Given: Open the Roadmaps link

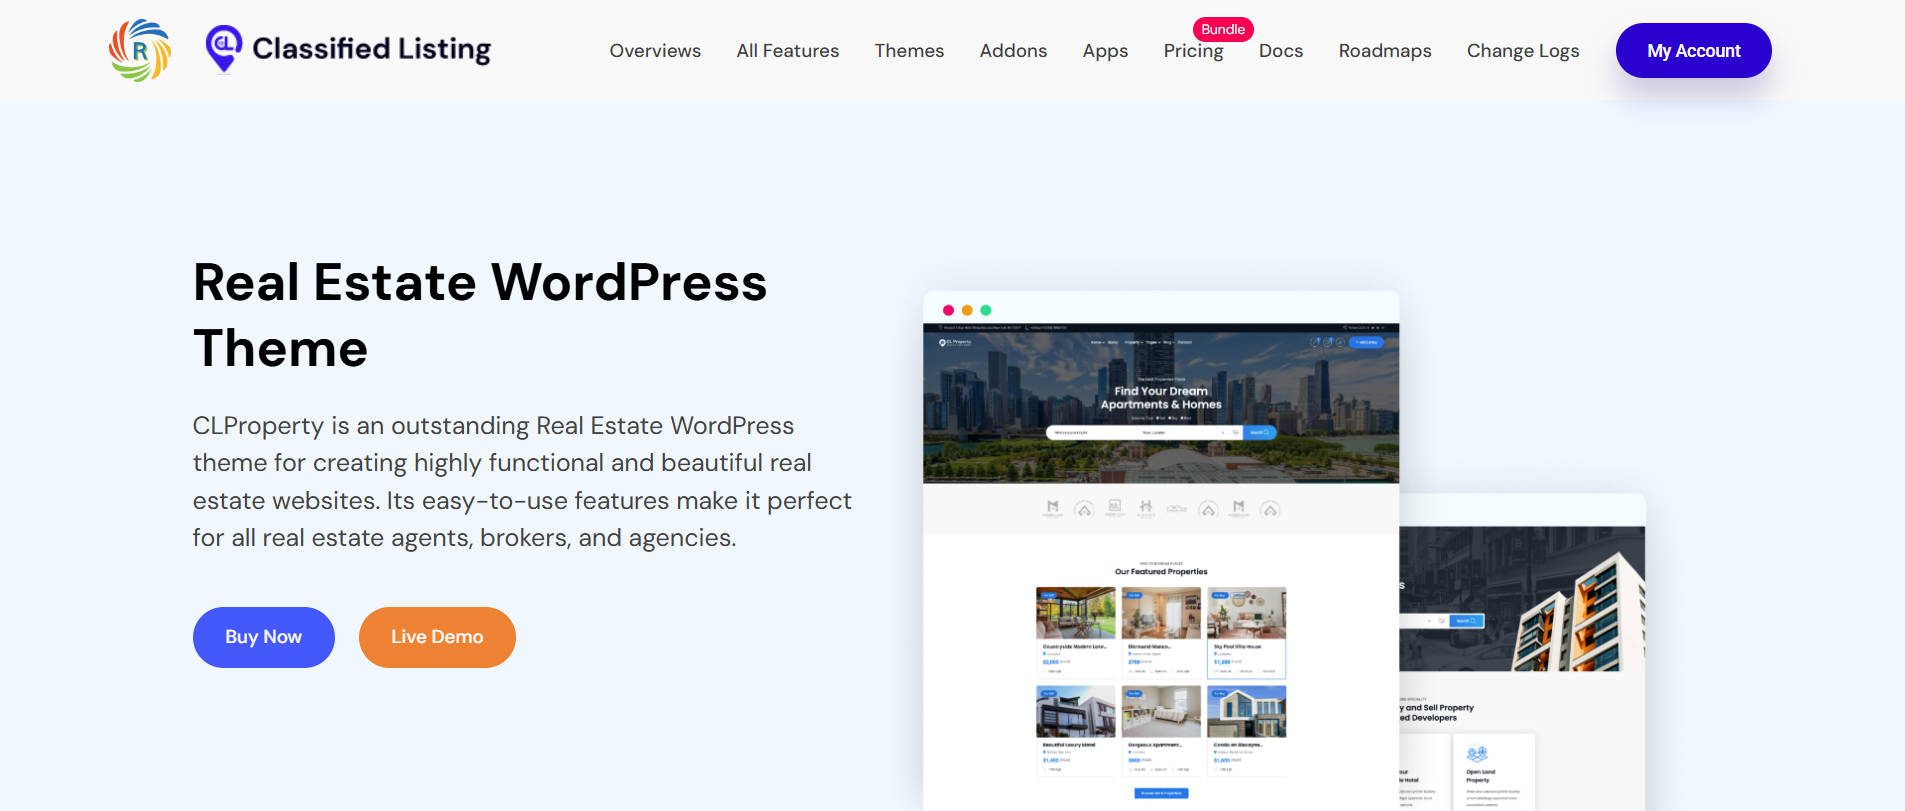Looking at the screenshot, I should [x=1385, y=51].
